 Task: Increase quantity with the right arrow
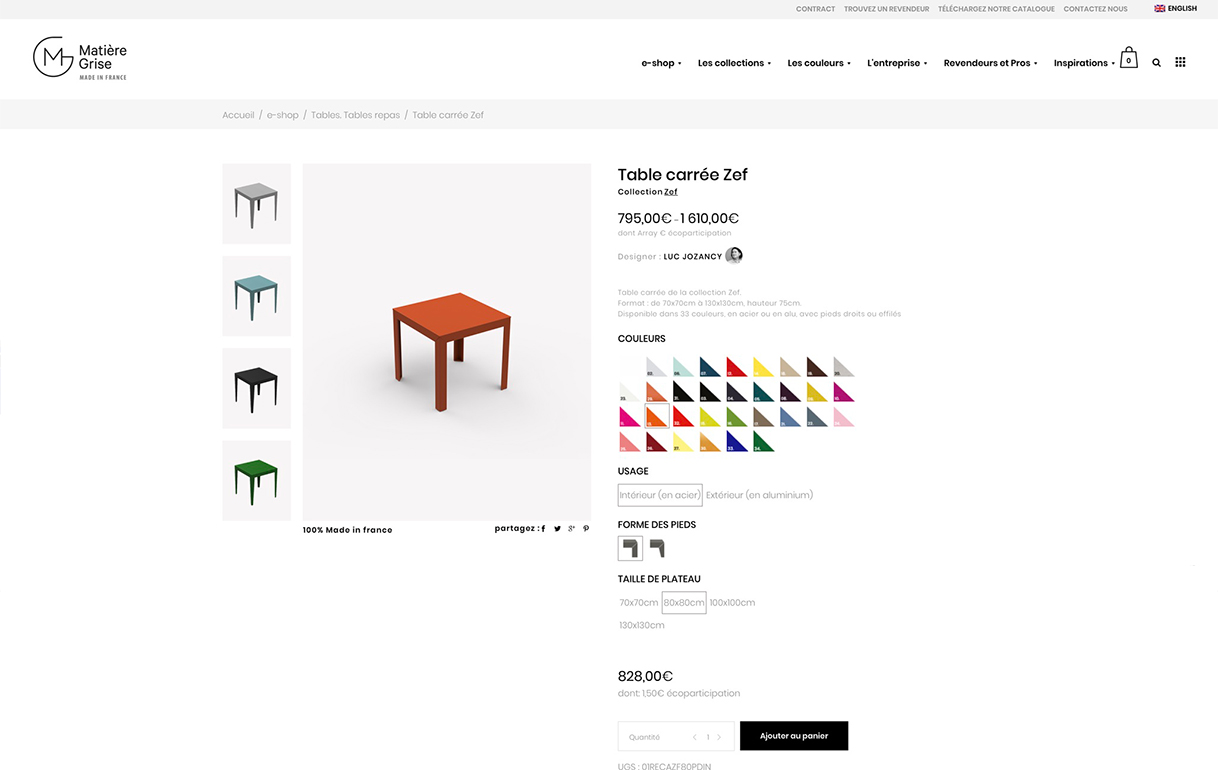[719, 737]
